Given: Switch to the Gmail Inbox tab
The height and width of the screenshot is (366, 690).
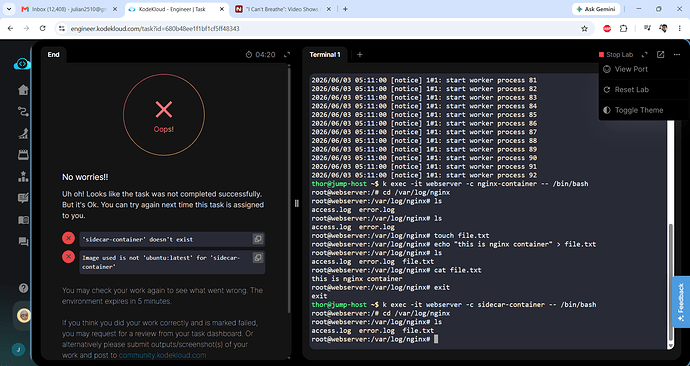Looking at the screenshot, I should 70,9.
